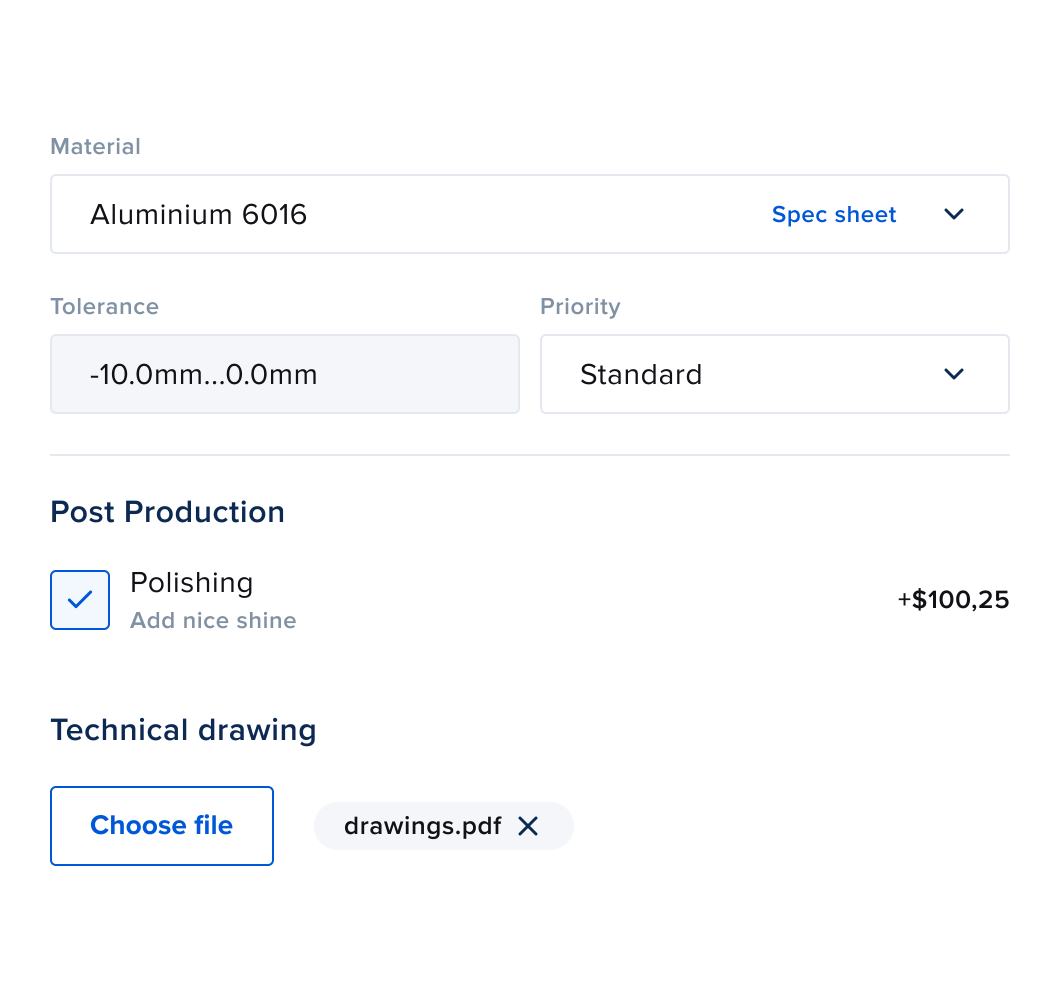Click the Tolerance field label
The height and width of the screenshot is (1000, 1060).
pos(104,306)
